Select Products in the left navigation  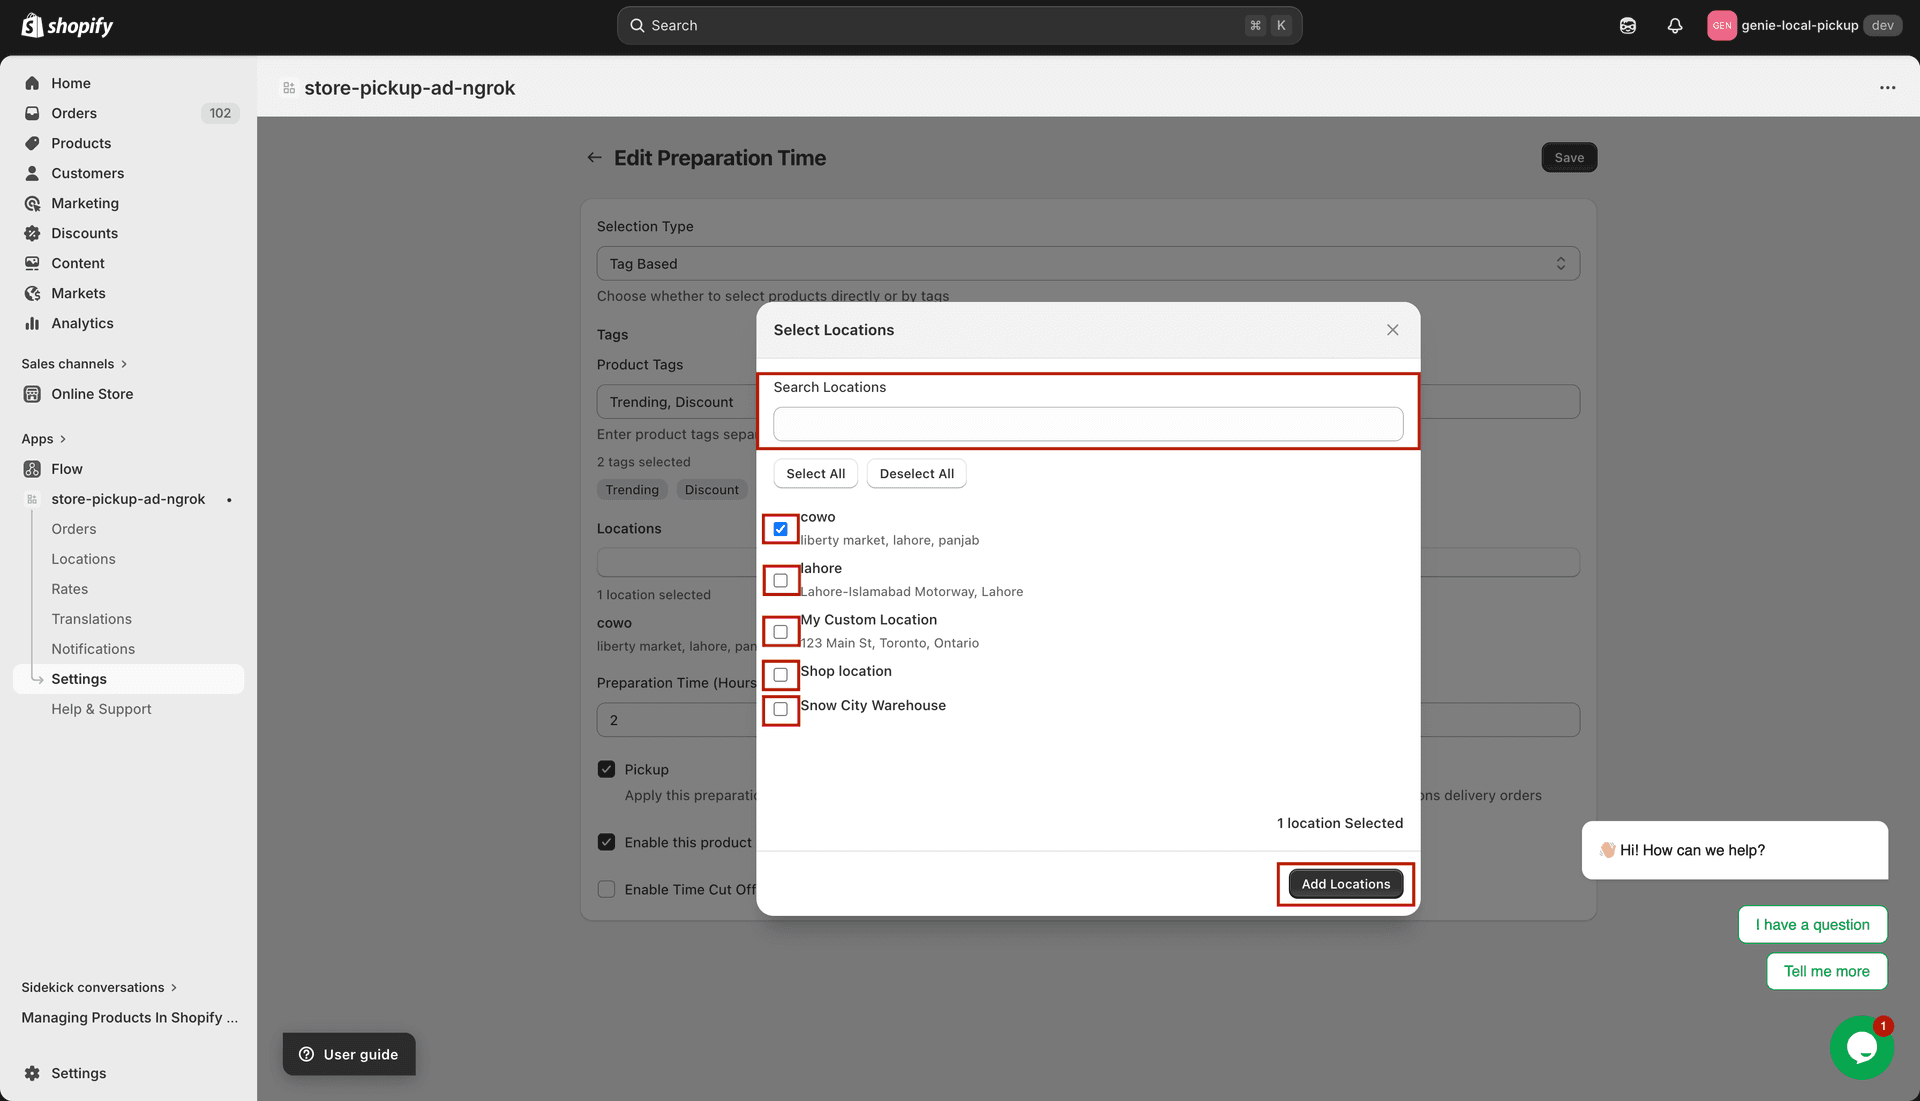(81, 143)
